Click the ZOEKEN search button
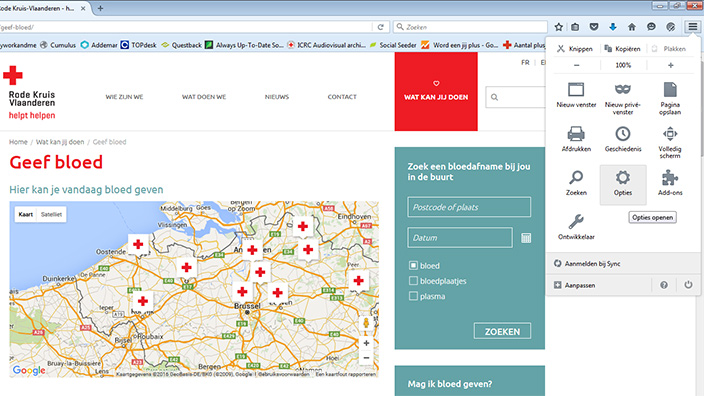Image resolution: width=704 pixels, height=396 pixels. pos(502,331)
